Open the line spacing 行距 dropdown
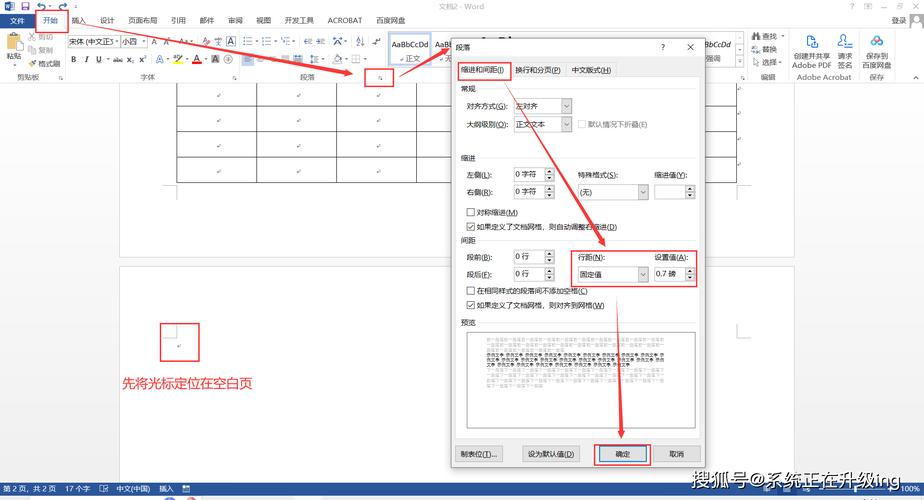Image resolution: width=924 pixels, height=500 pixels. [x=643, y=274]
